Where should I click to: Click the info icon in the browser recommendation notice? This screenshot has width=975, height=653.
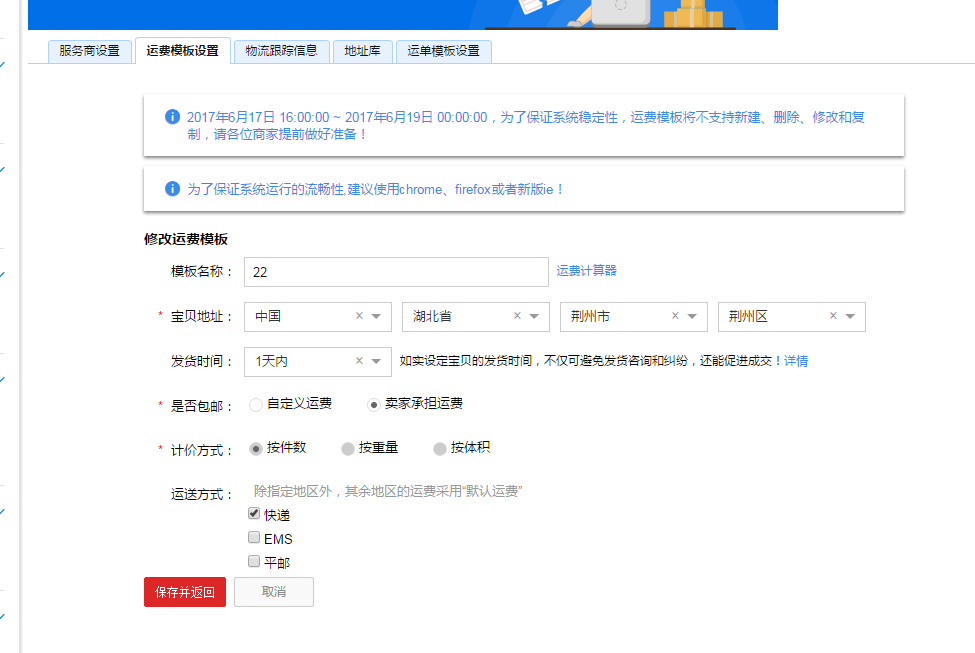click(x=172, y=188)
